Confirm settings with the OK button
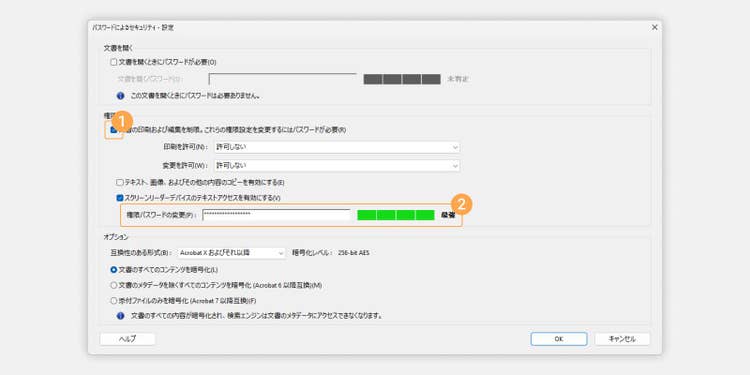Screen dimensions: 750x375 559,339
